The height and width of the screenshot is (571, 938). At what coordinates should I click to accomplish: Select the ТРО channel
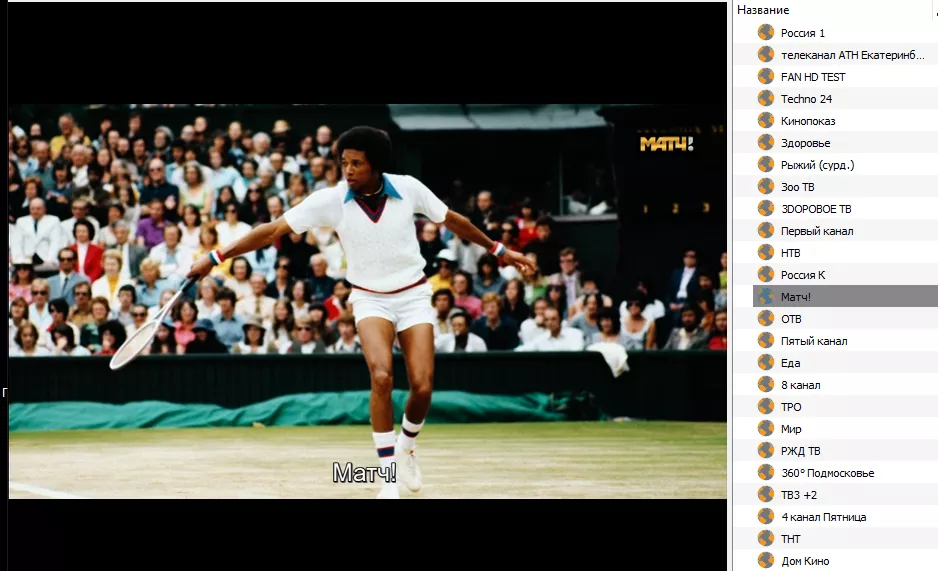[x=791, y=407]
